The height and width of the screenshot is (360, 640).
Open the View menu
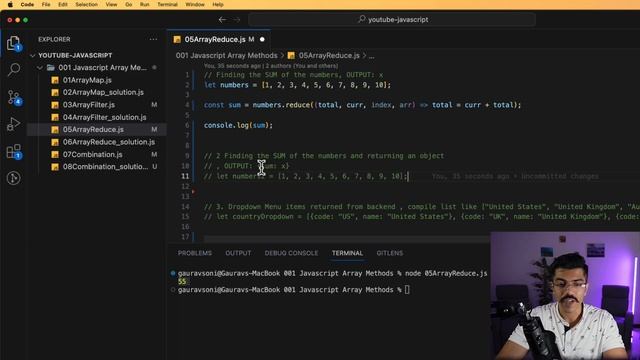click(111, 4)
